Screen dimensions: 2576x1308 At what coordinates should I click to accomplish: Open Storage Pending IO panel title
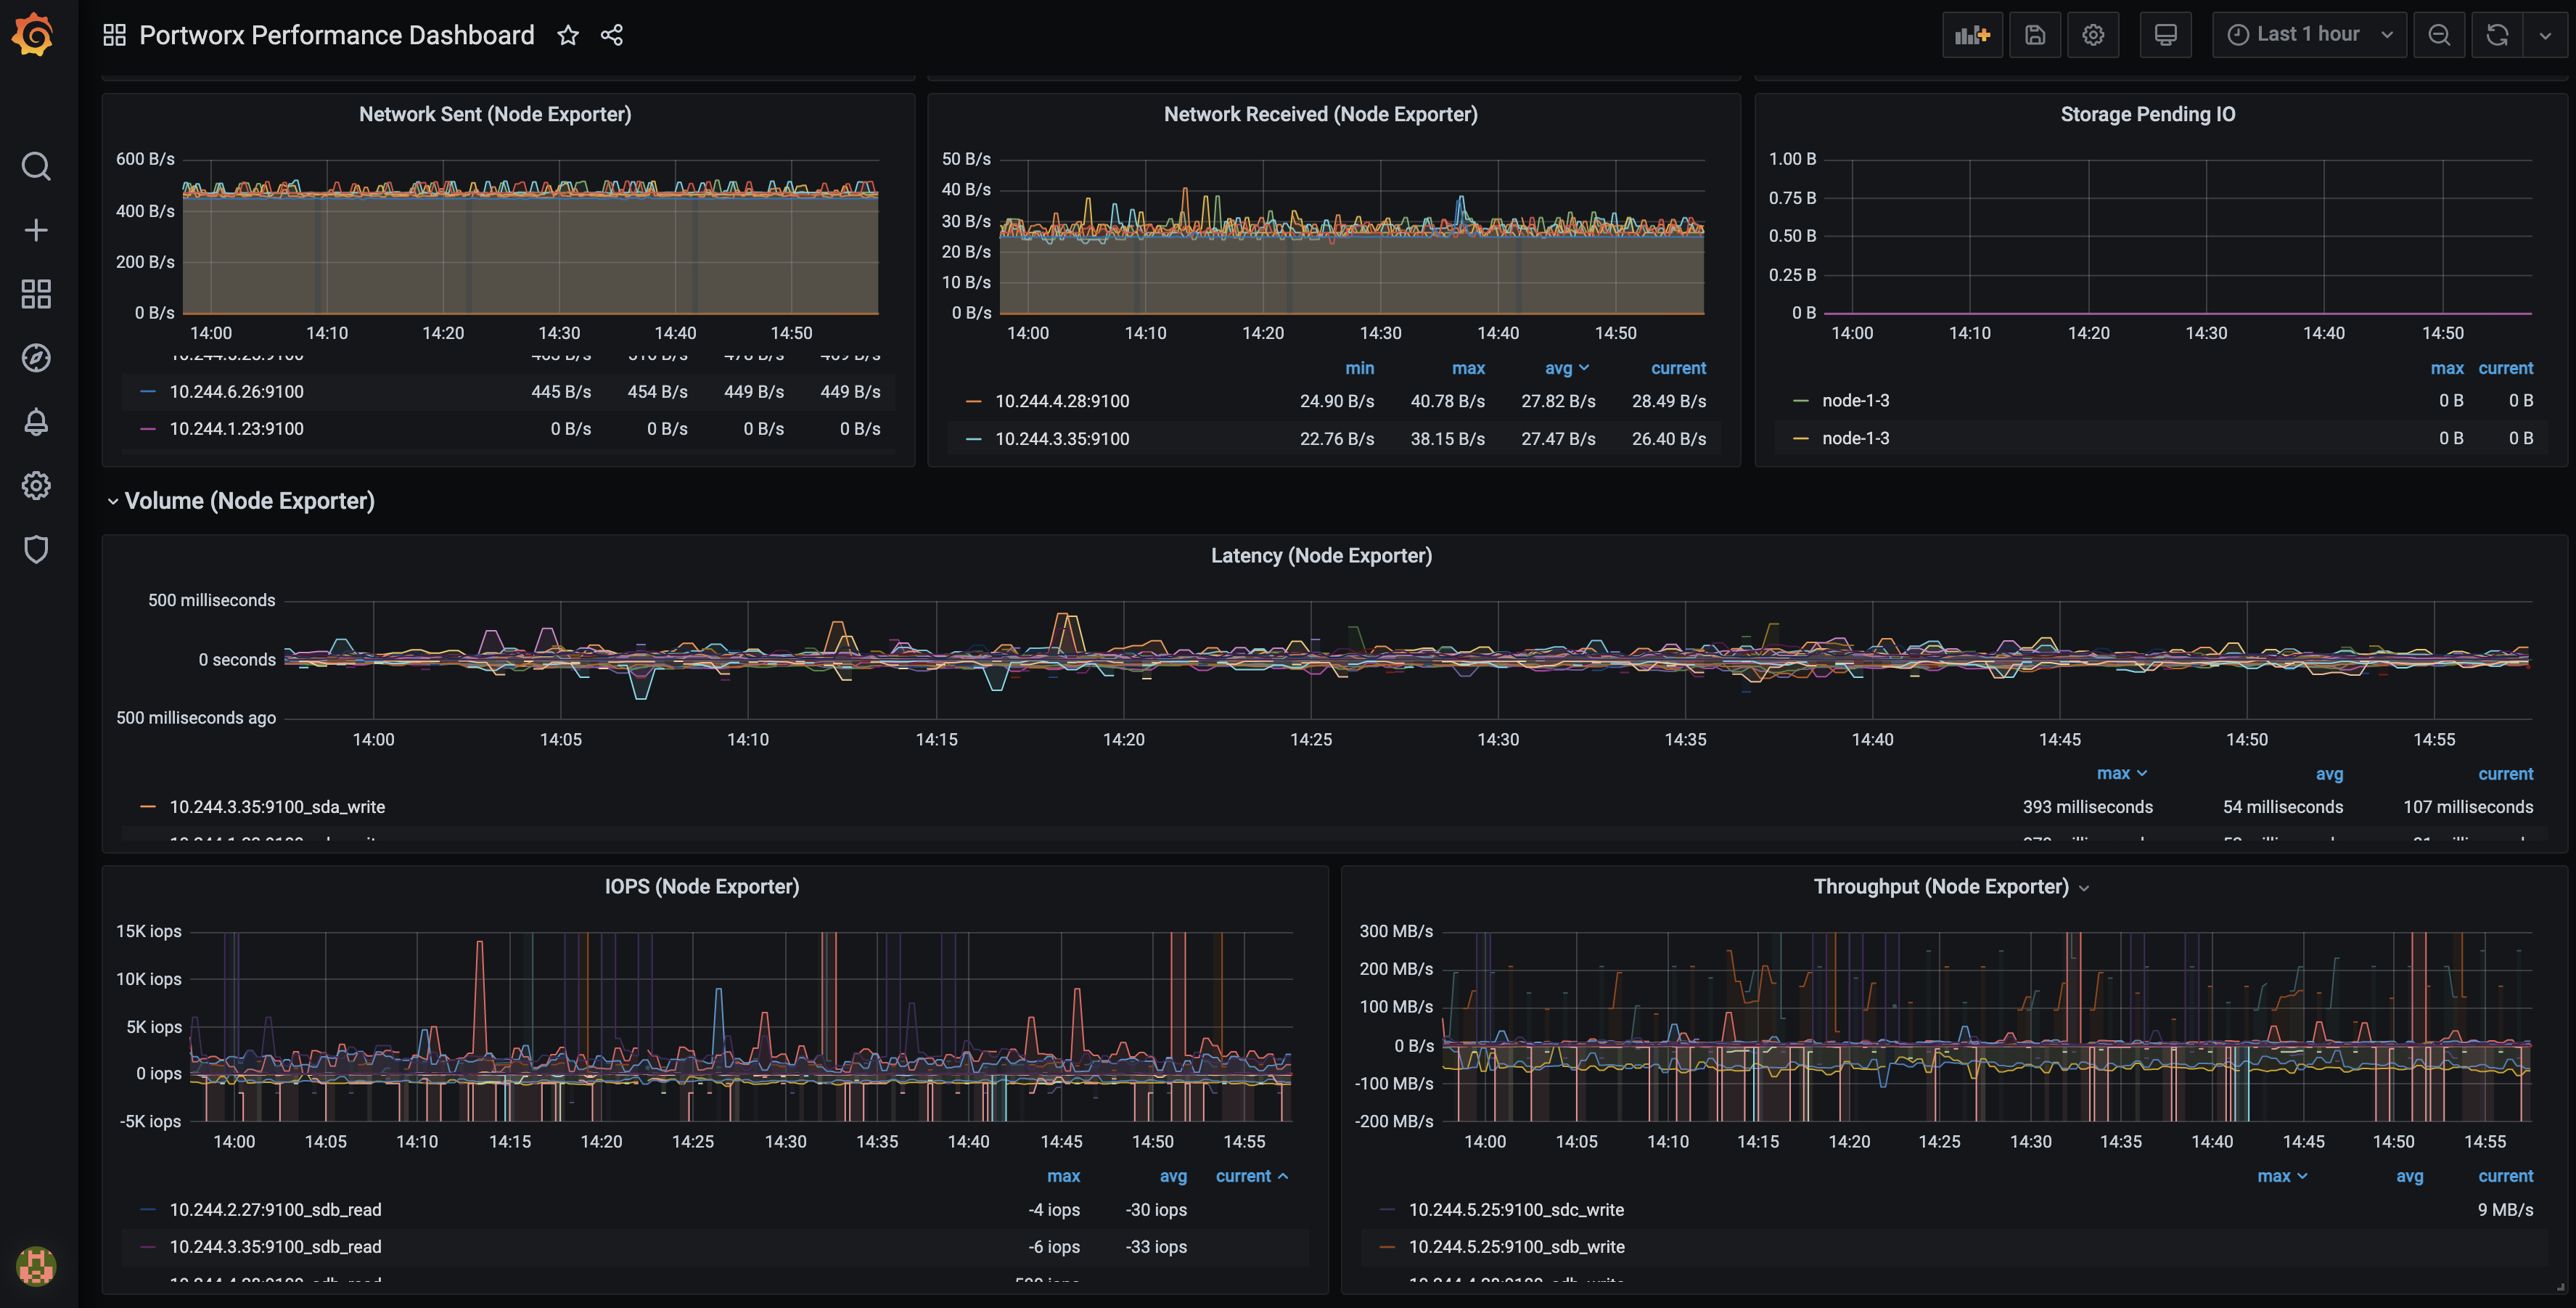pos(2148,114)
